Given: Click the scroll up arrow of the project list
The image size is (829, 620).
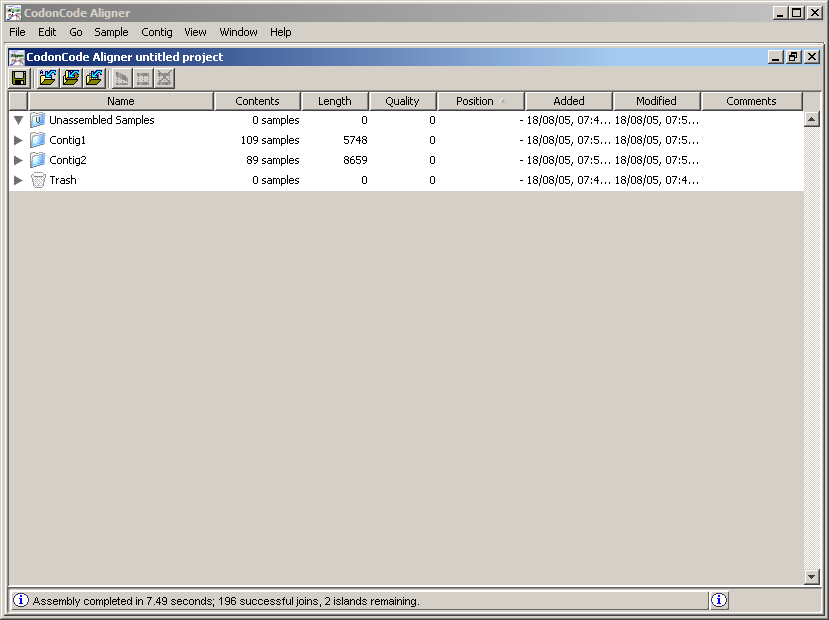Looking at the screenshot, I should pos(812,119).
